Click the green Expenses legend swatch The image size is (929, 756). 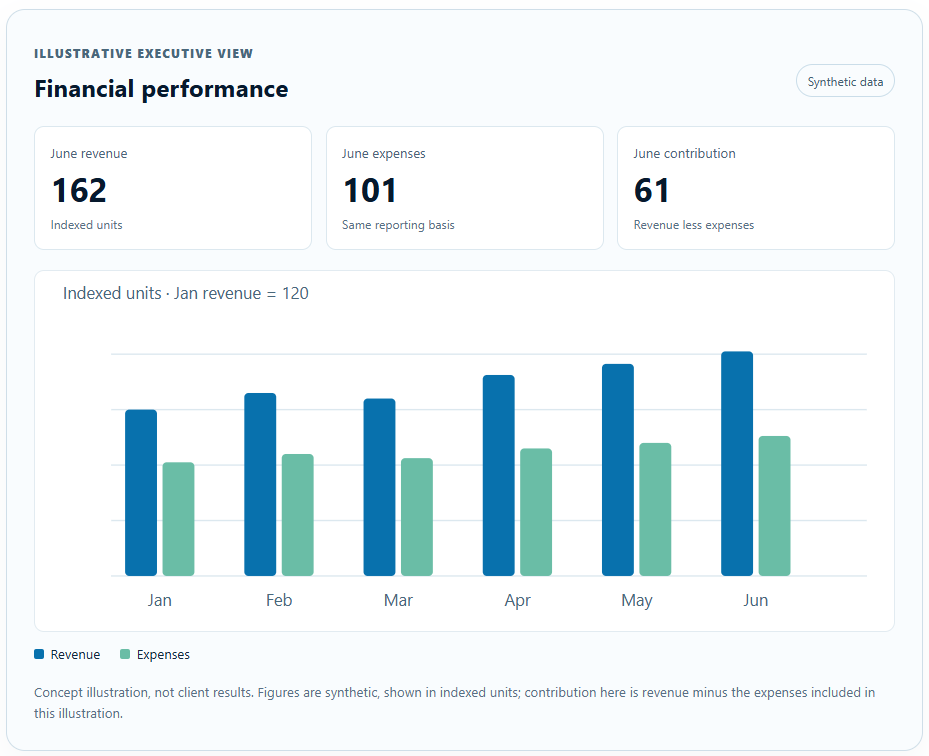[125, 654]
